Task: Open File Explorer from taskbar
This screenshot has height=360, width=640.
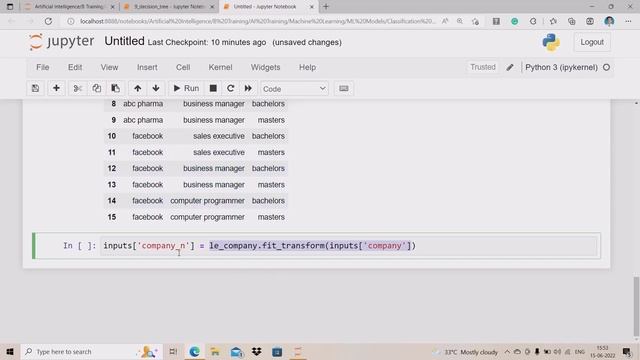Action: (x=215, y=351)
